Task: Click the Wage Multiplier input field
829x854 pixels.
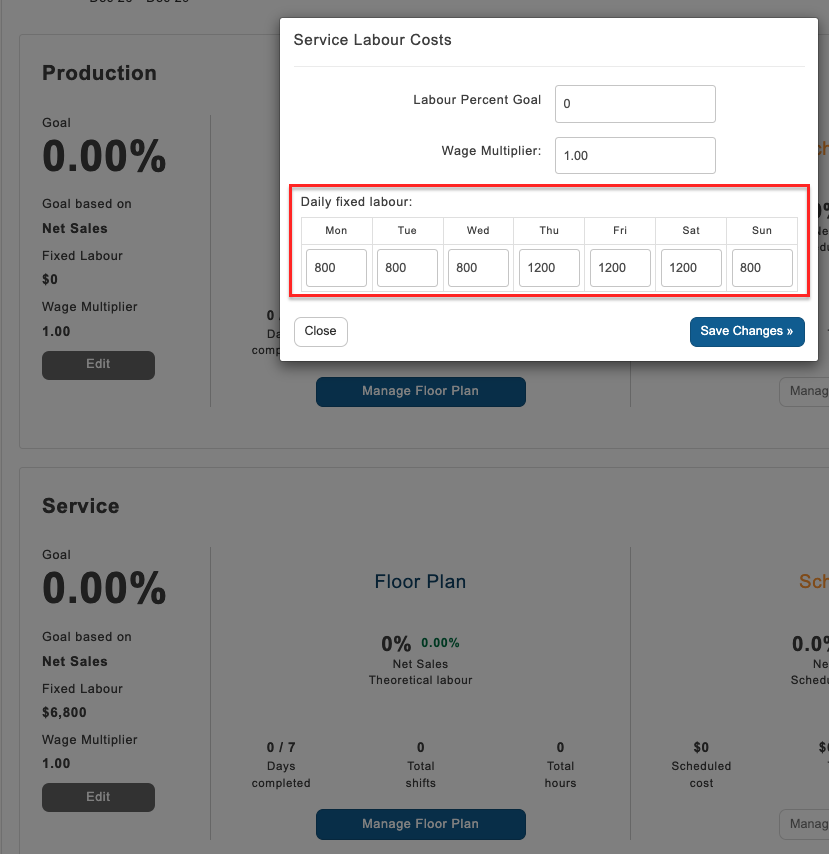Action: (x=635, y=156)
